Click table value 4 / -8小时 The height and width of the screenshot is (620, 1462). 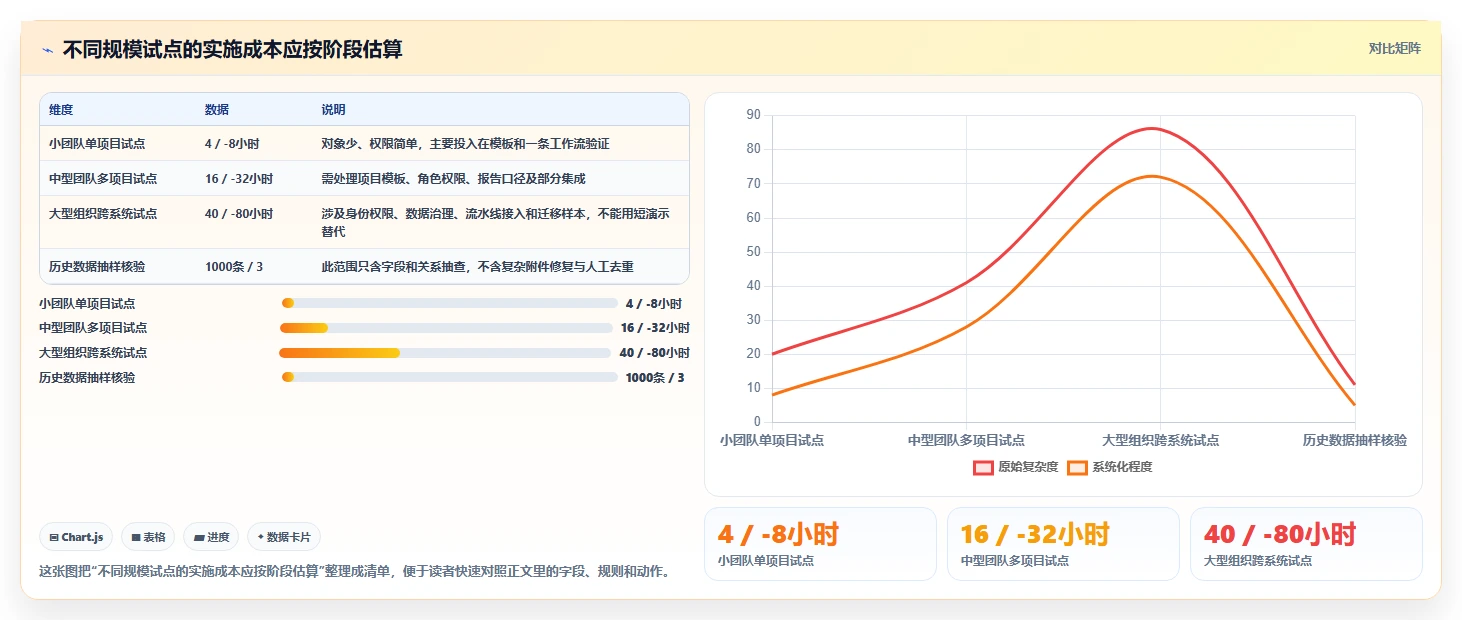[233, 144]
